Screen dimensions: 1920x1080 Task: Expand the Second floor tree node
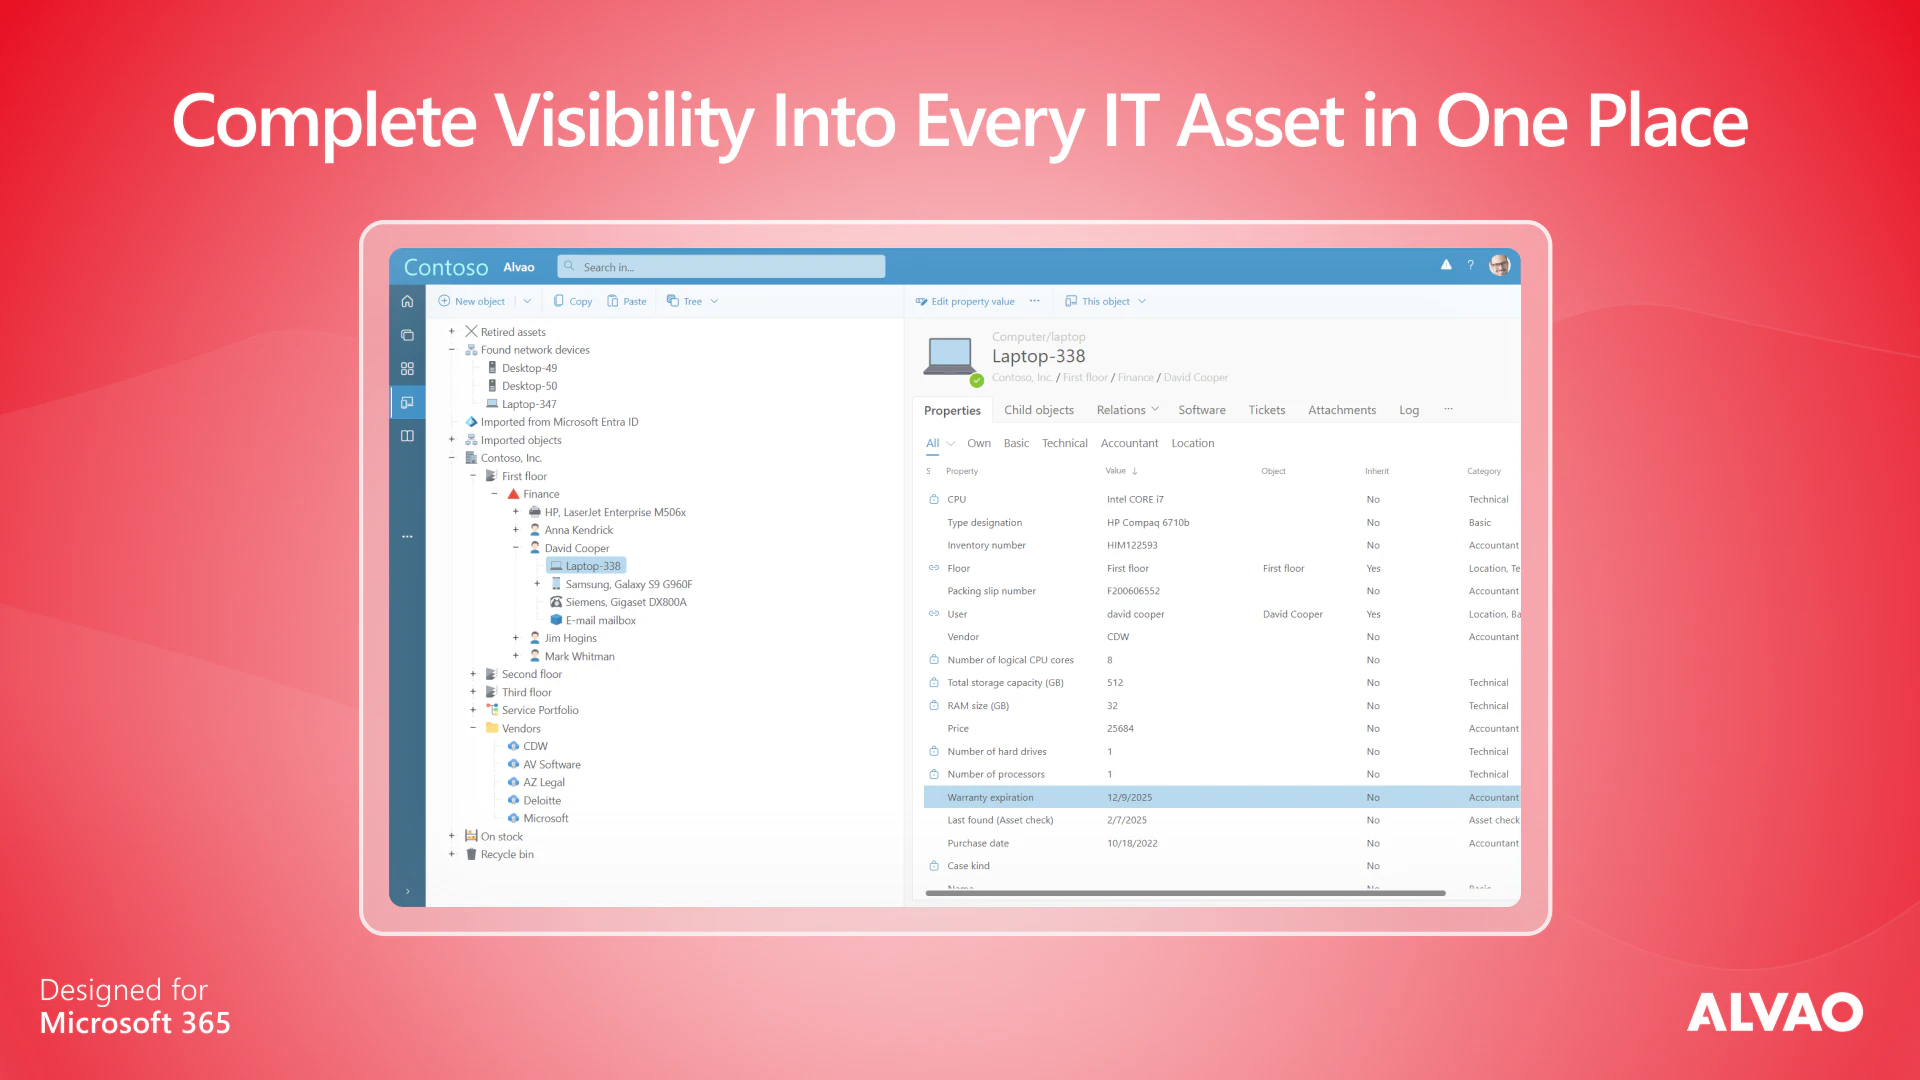[472, 673]
